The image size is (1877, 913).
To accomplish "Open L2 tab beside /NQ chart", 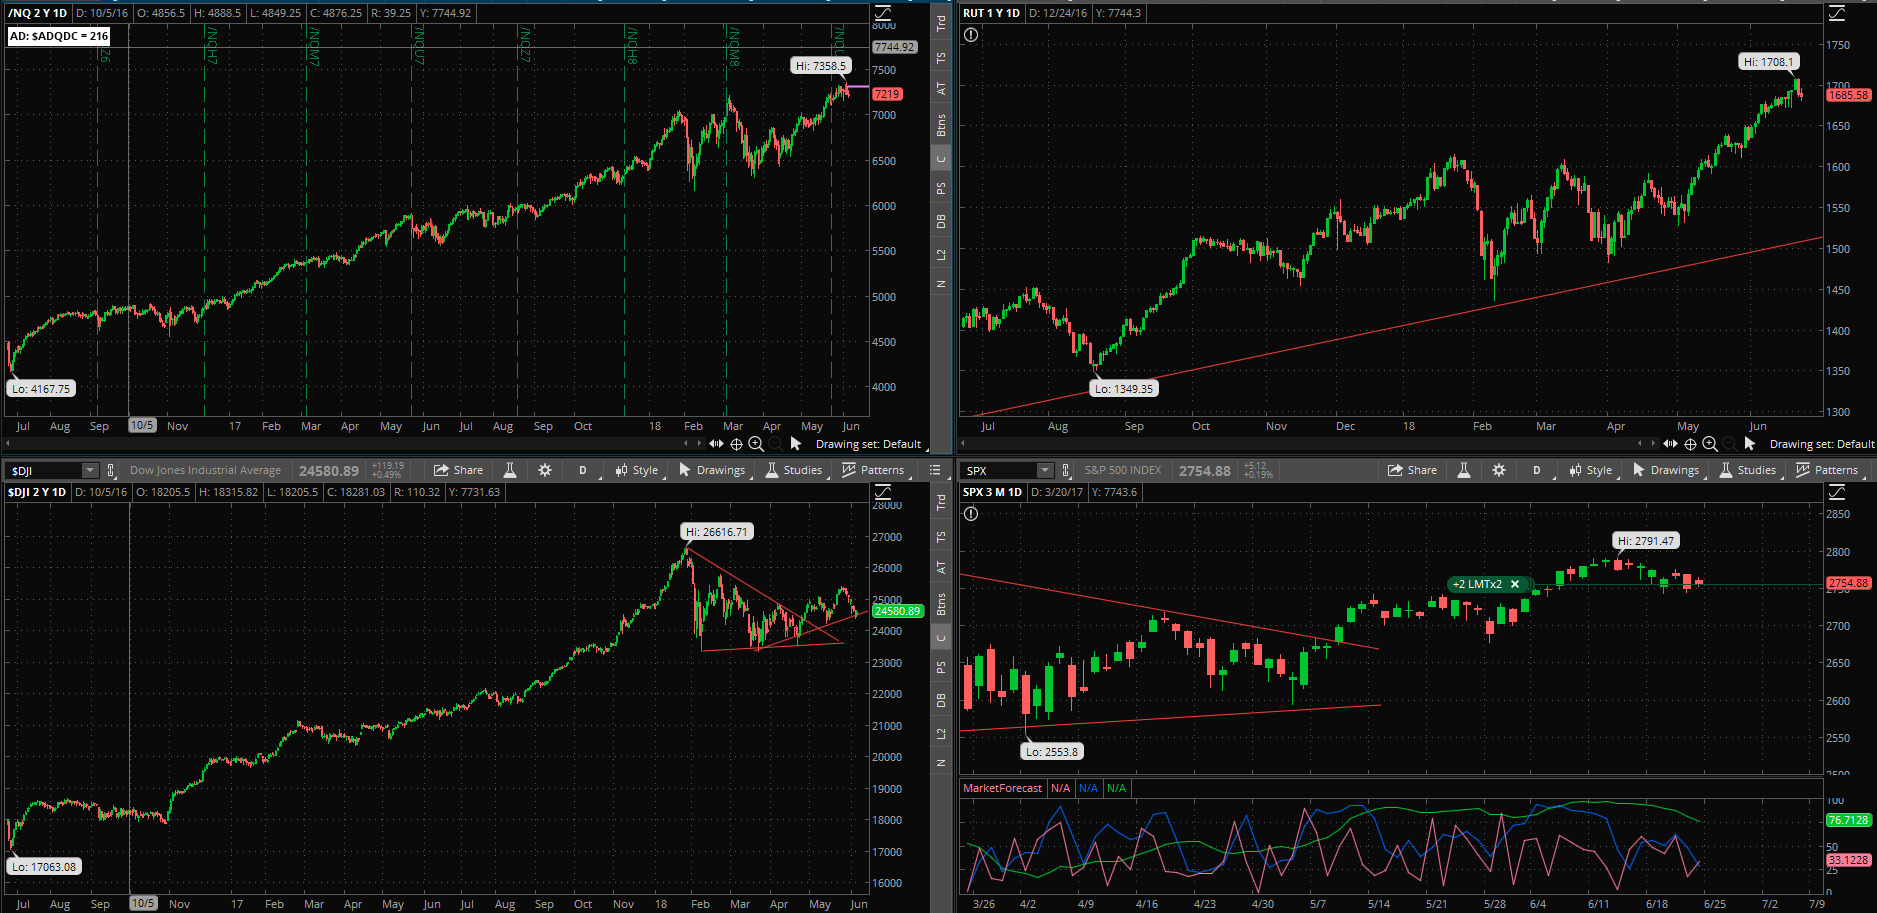I will (941, 255).
